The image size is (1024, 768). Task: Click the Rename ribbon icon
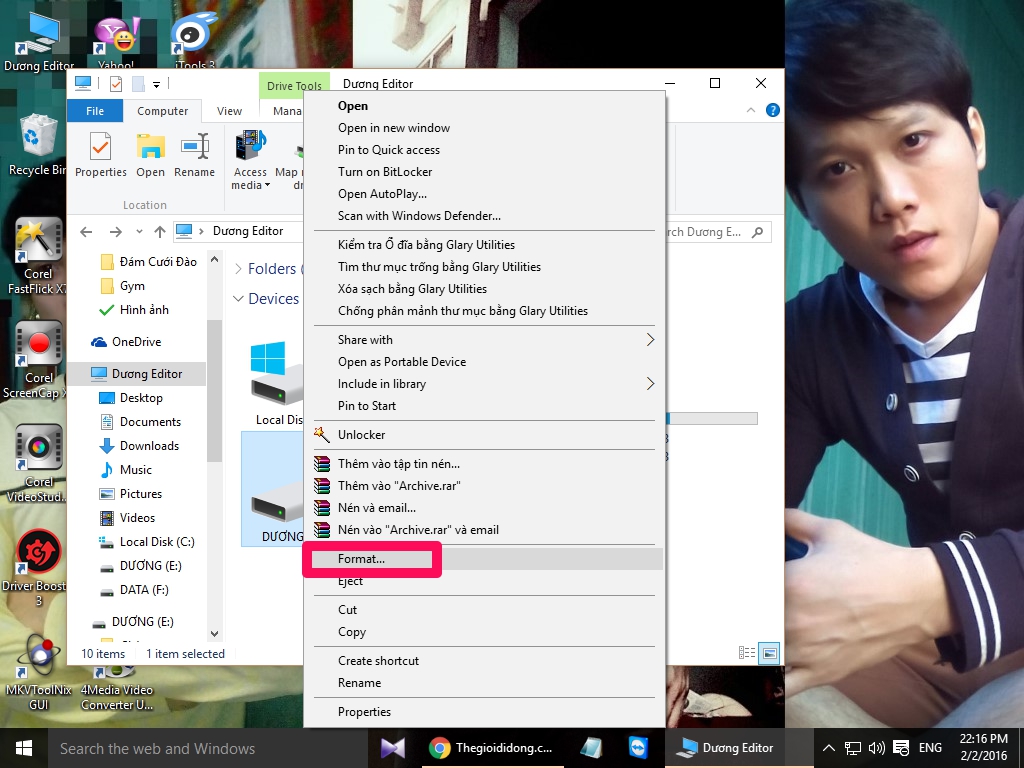click(x=194, y=155)
